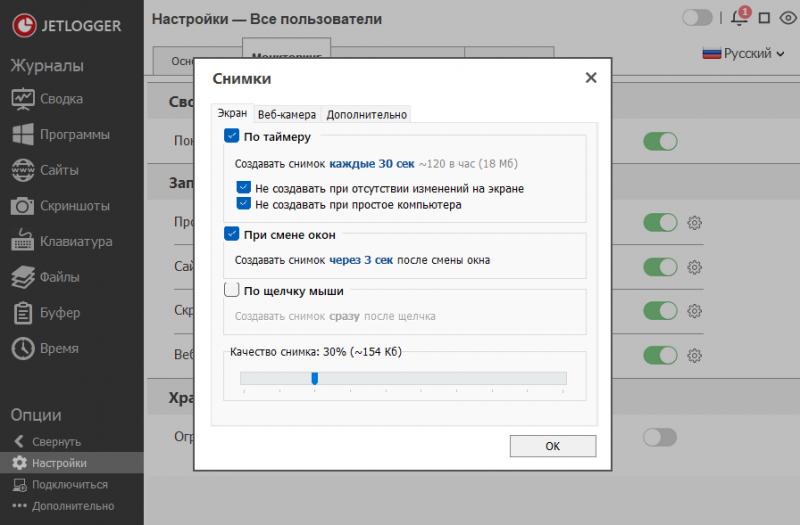Open Программы in the sidebar
Image resolution: width=800 pixels, height=525 pixels.
(x=23, y=135)
